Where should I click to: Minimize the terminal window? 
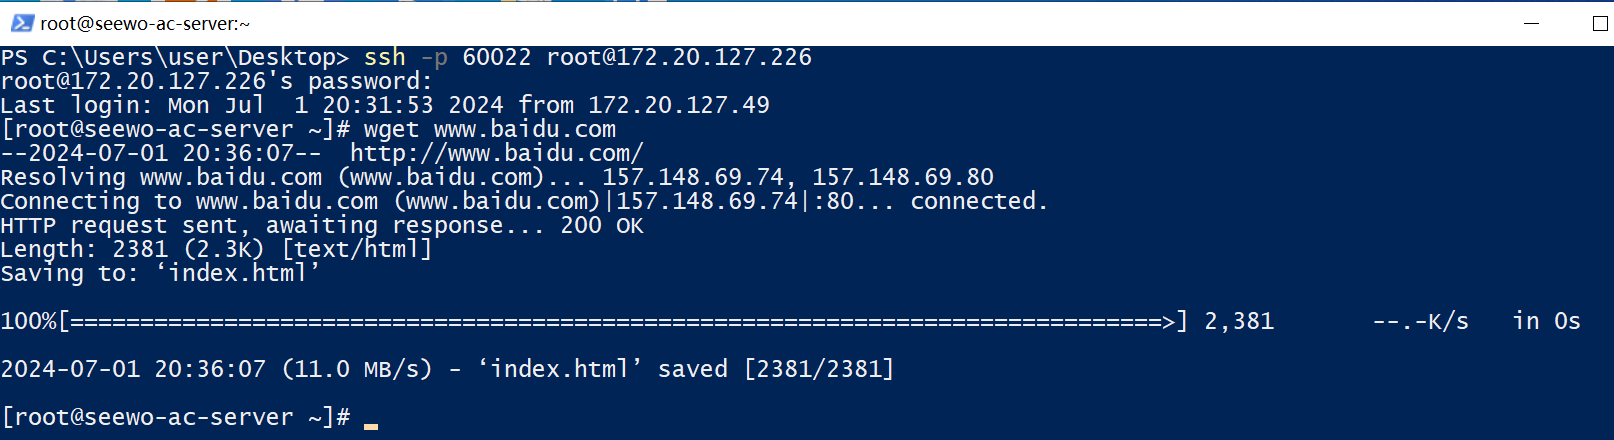click(x=1531, y=23)
